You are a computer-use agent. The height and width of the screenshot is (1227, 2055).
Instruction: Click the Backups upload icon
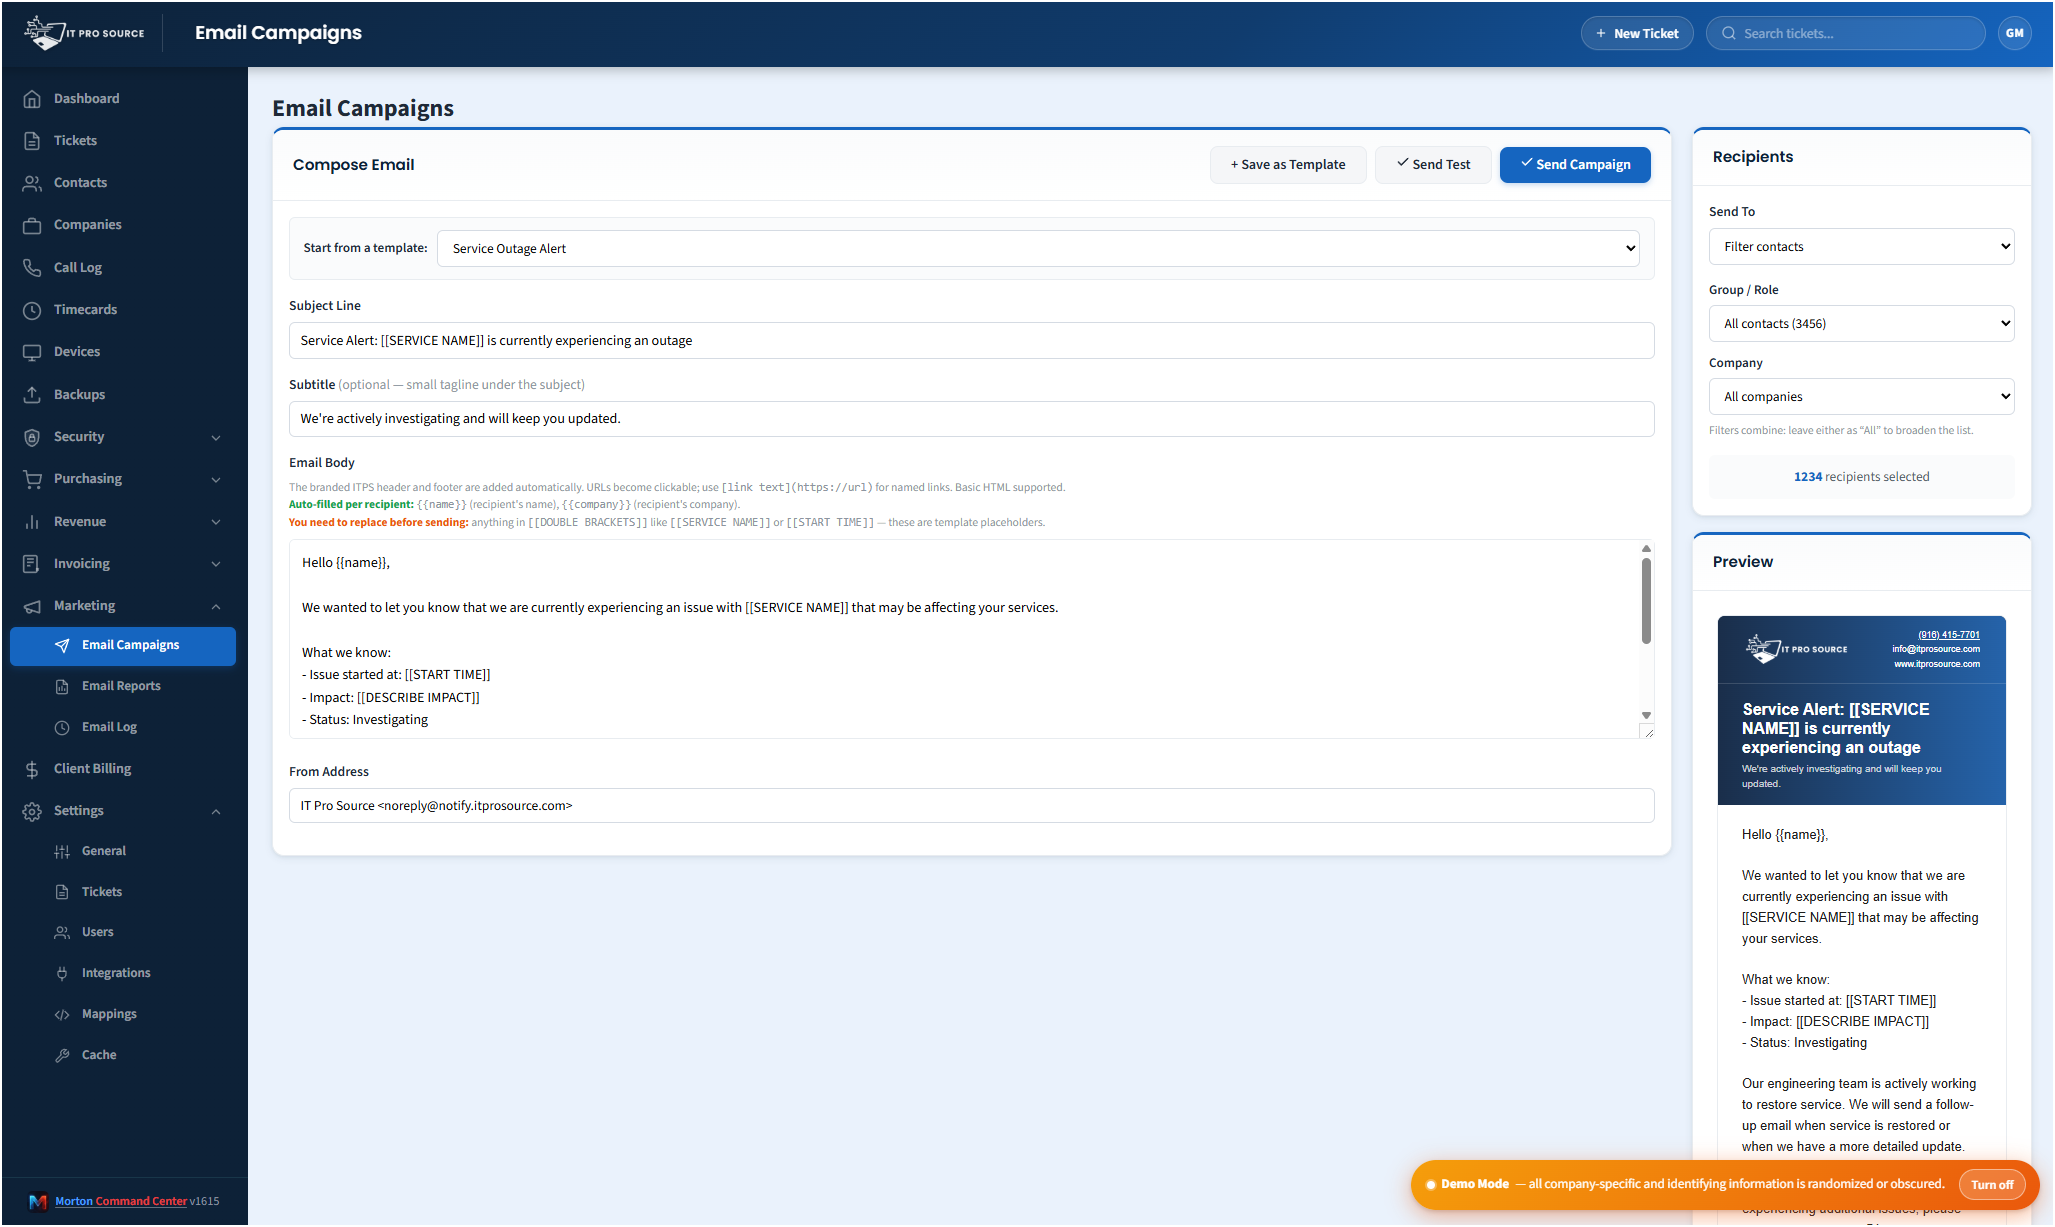32,395
